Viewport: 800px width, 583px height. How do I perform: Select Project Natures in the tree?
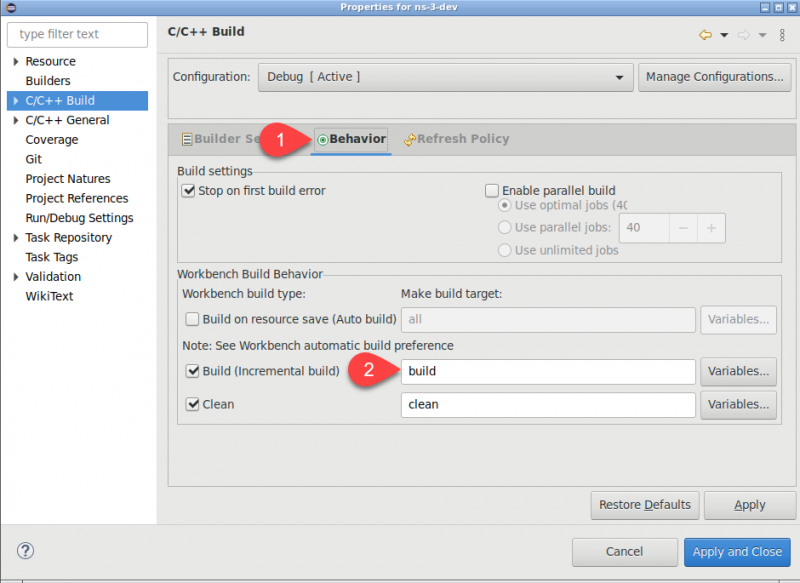(x=68, y=179)
